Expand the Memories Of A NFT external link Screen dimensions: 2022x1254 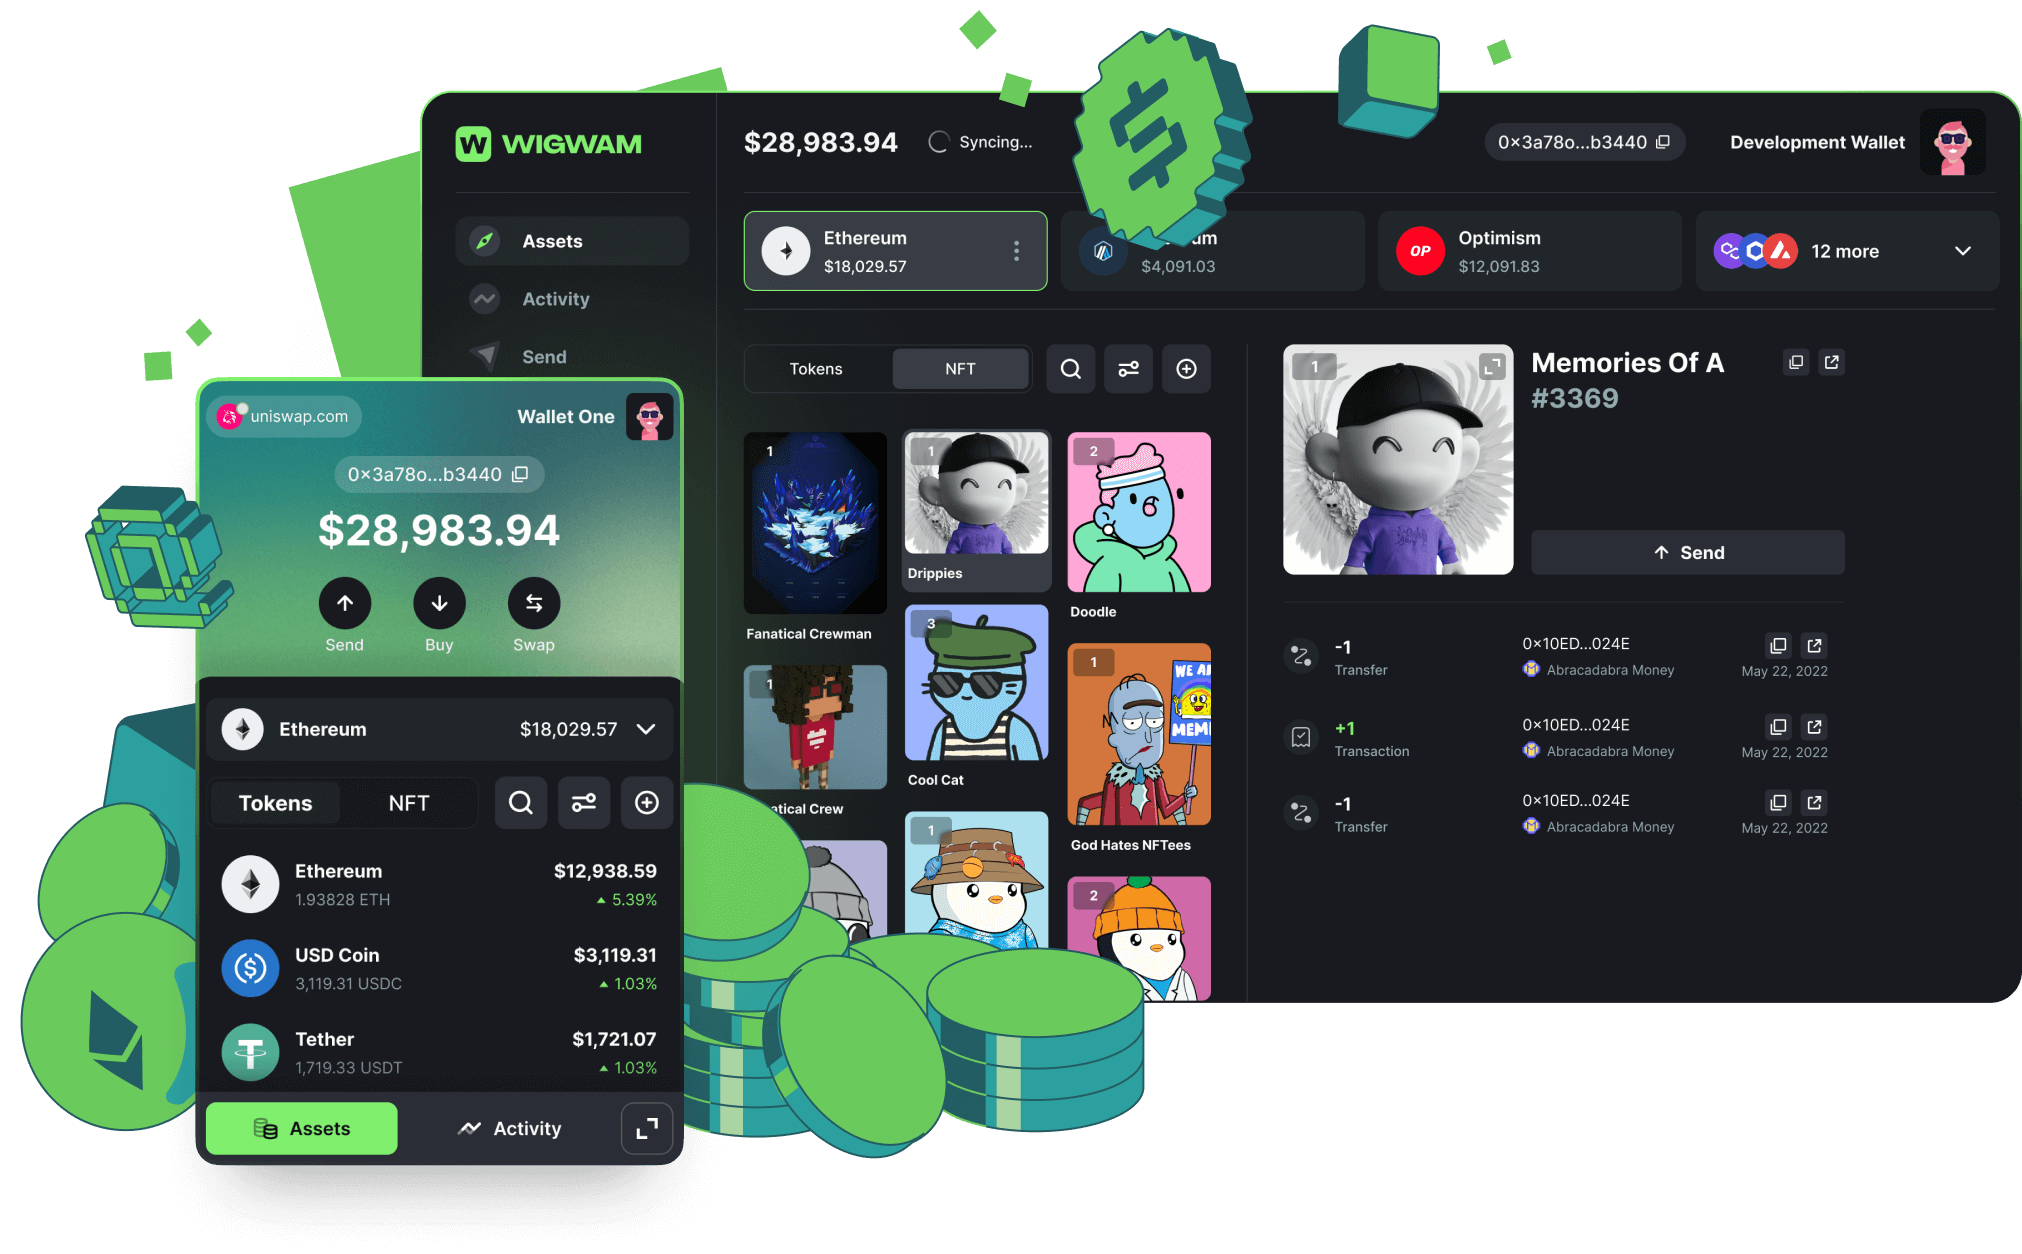(x=1831, y=363)
